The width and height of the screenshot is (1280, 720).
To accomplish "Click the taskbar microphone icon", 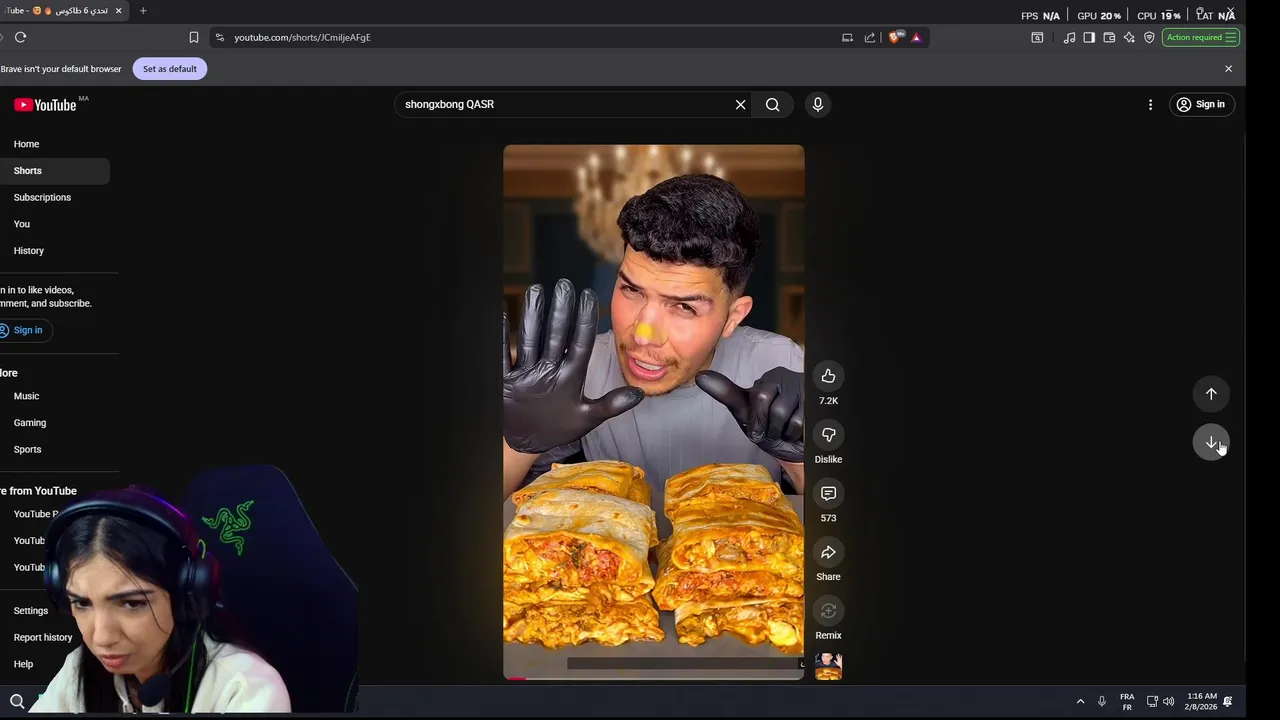I will click(1102, 702).
